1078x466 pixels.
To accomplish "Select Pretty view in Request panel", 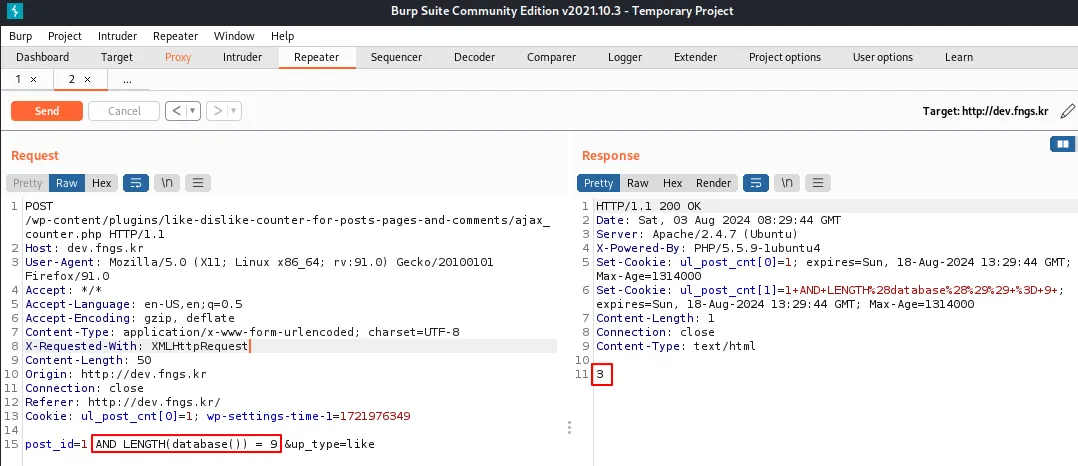I will click(28, 183).
